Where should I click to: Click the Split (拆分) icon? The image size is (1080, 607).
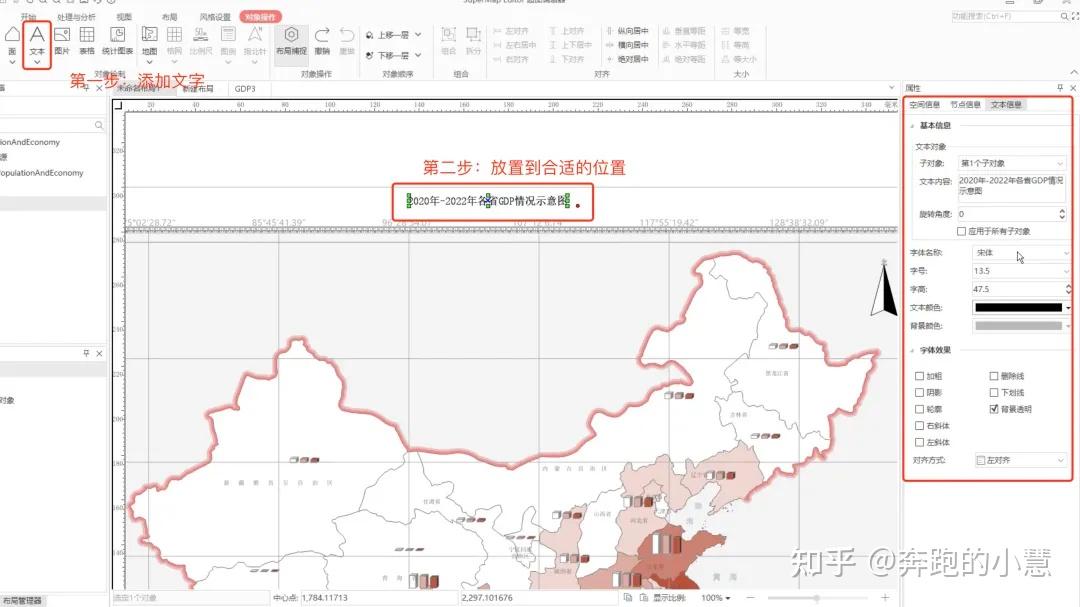point(473,36)
